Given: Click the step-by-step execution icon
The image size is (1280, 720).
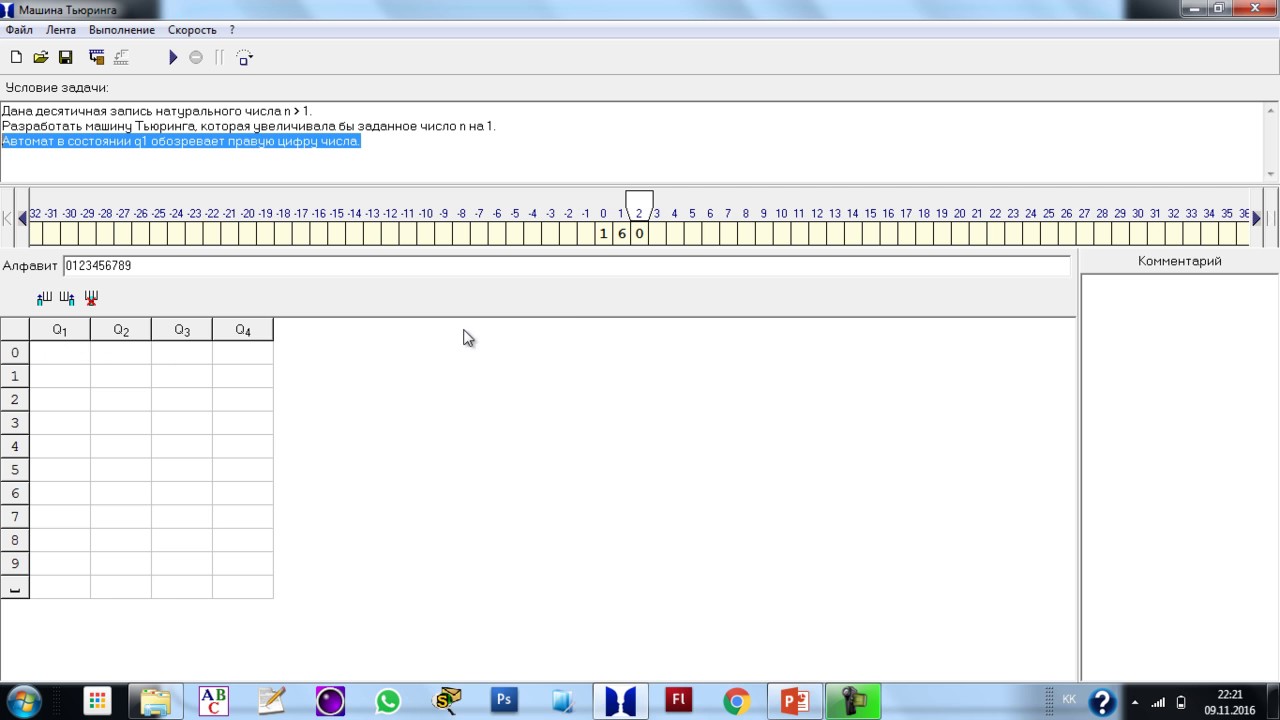Looking at the screenshot, I should pos(244,58).
